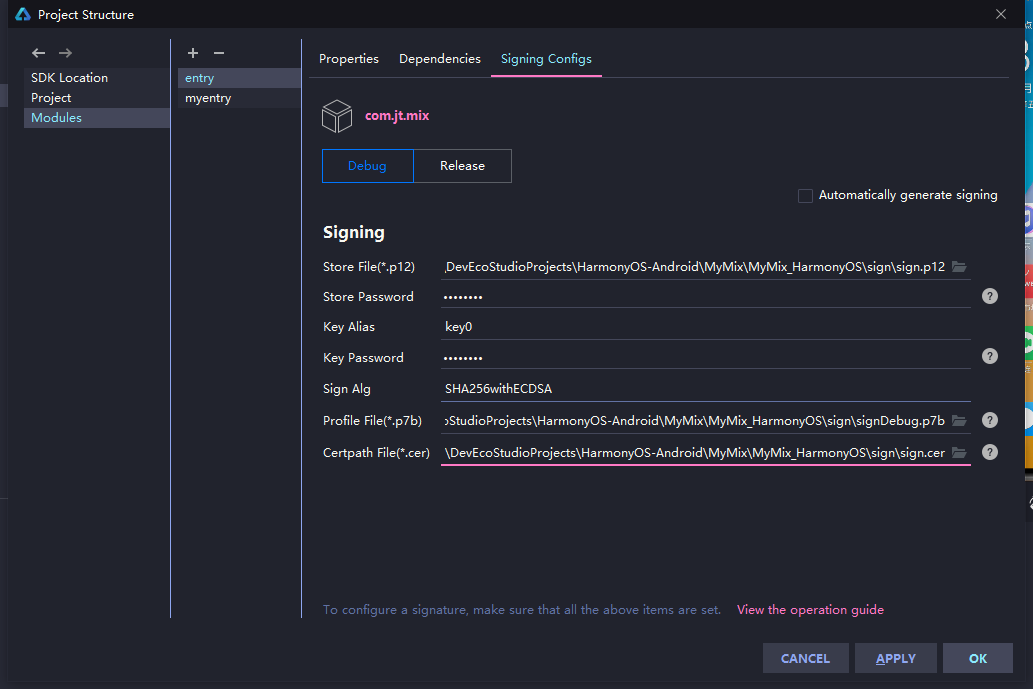Enable Automatically generate signing checkbox
Viewport: 1033px width, 689px height.
(x=805, y=196)
